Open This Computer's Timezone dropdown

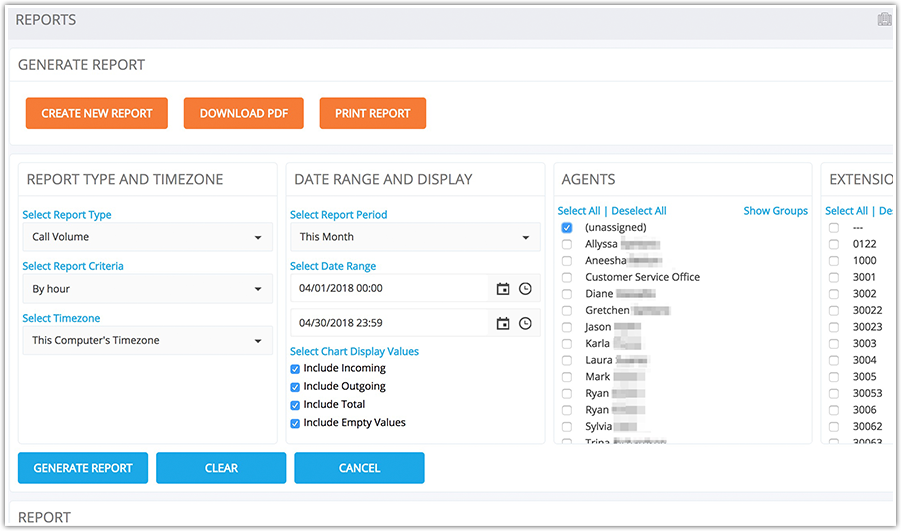pos(146,341)
